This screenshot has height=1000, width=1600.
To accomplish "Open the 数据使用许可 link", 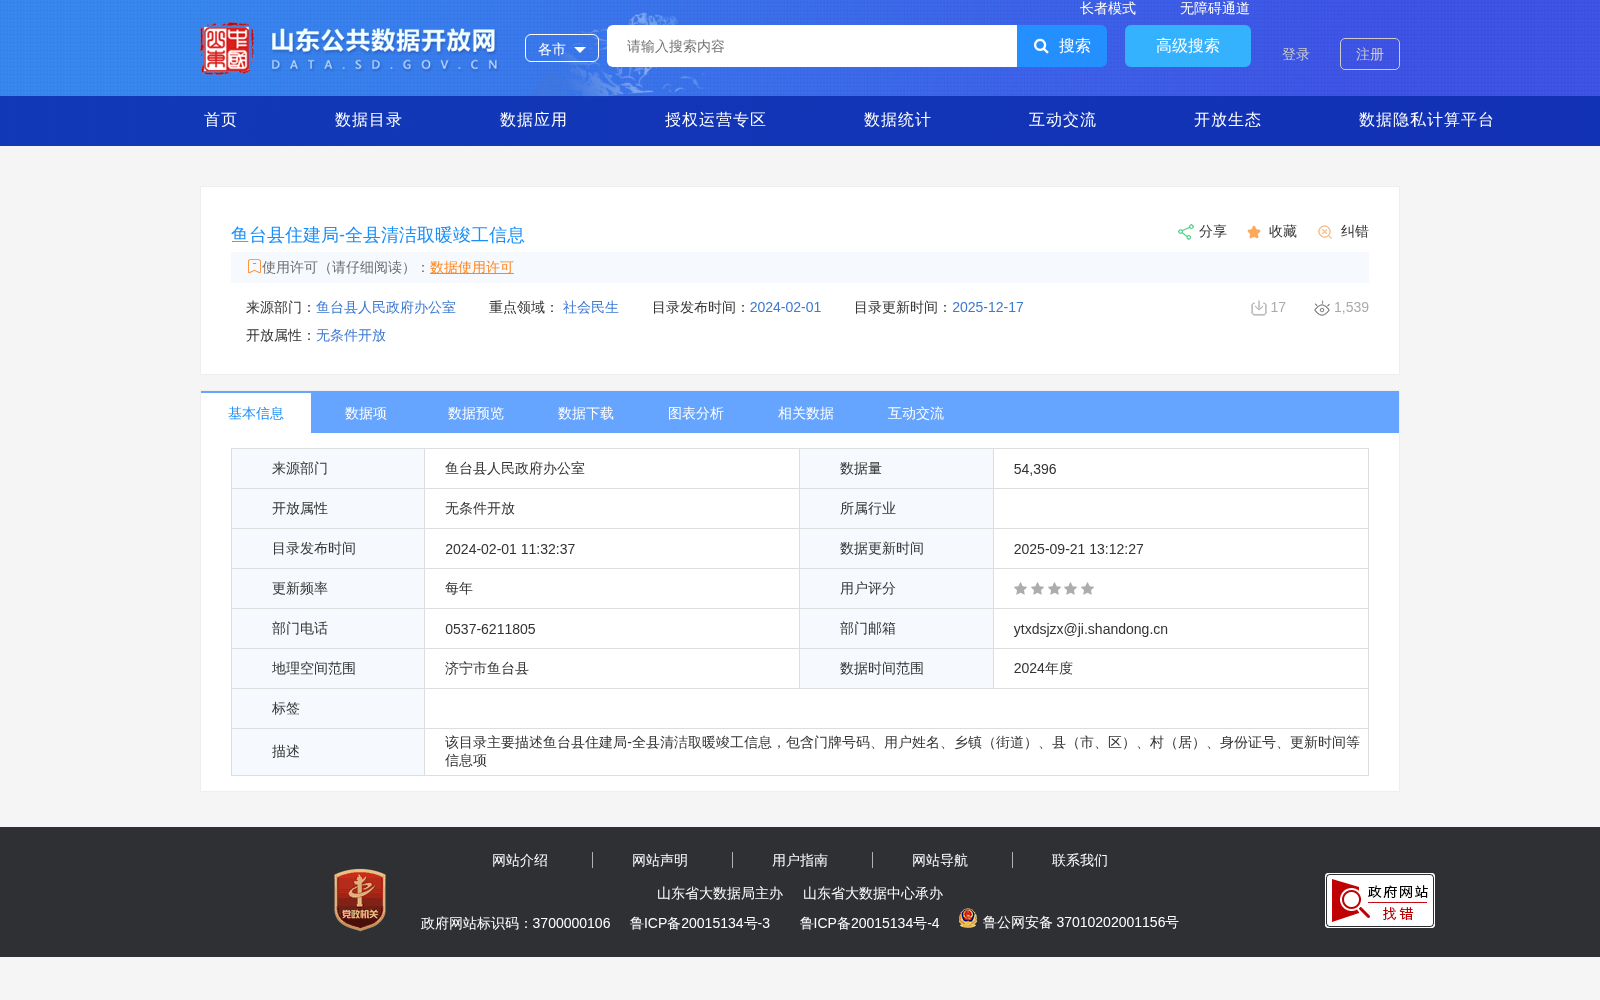I will pos(472,267).
